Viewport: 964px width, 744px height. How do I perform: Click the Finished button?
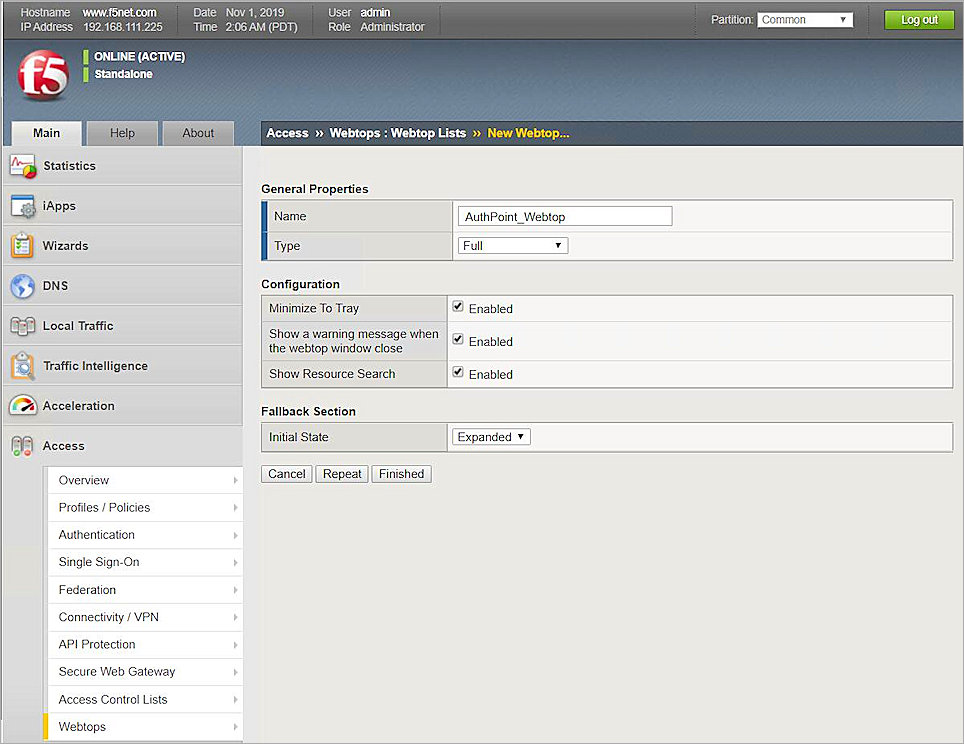[401, 473]
